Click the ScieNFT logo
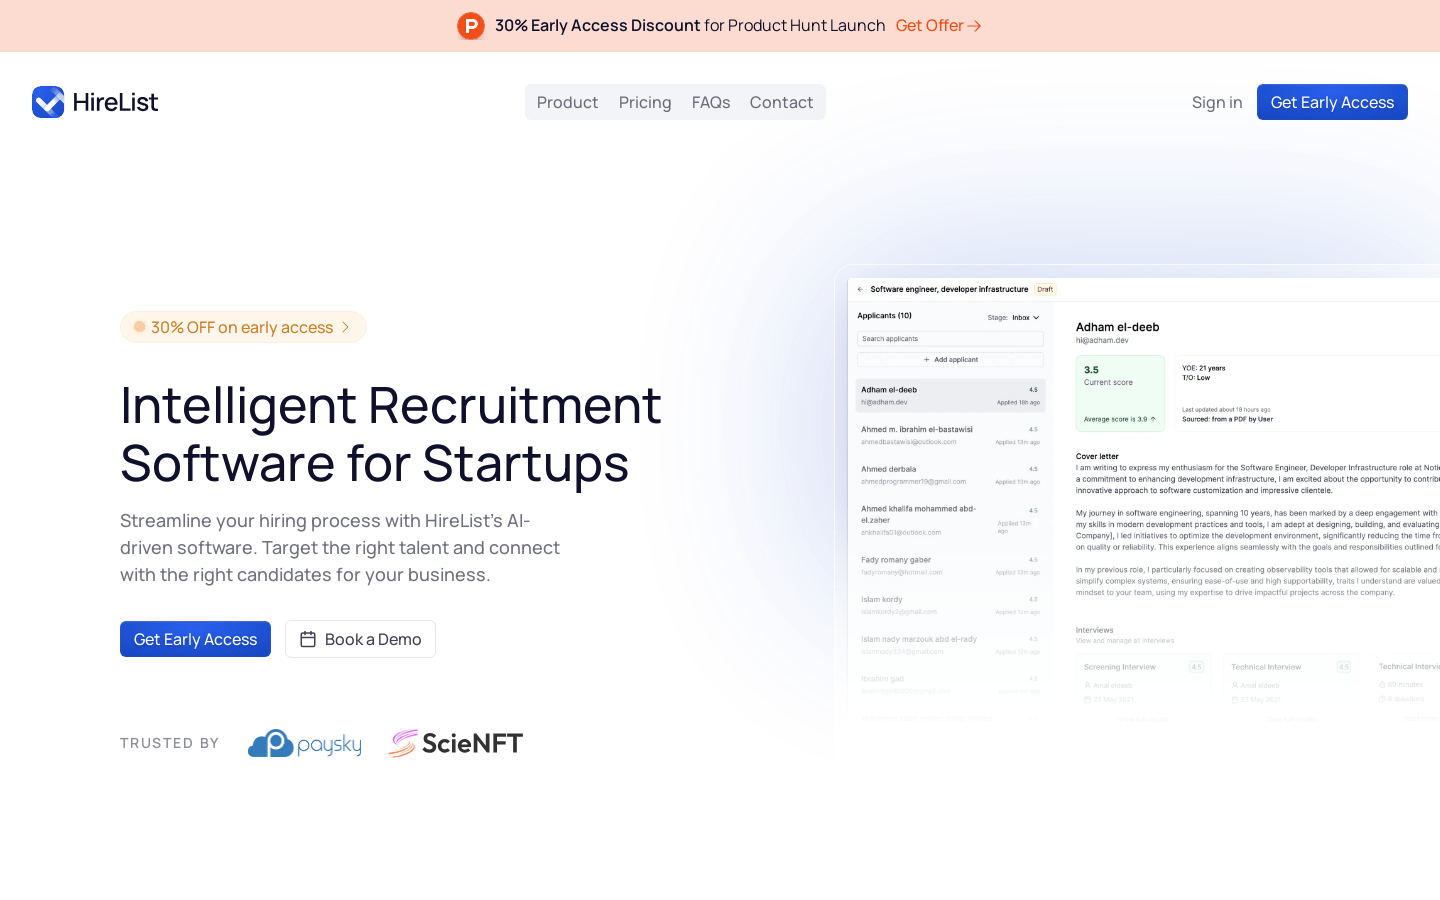 [456, 743]
